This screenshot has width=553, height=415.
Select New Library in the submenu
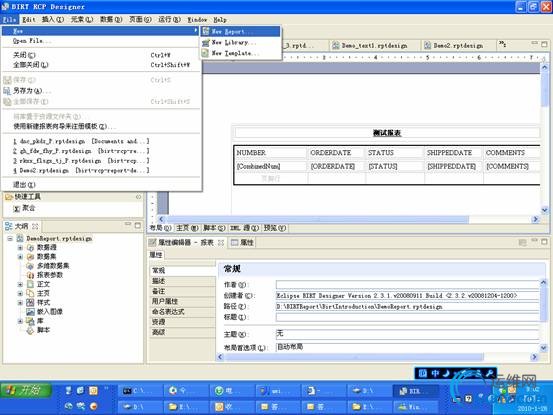coord(241,42)
